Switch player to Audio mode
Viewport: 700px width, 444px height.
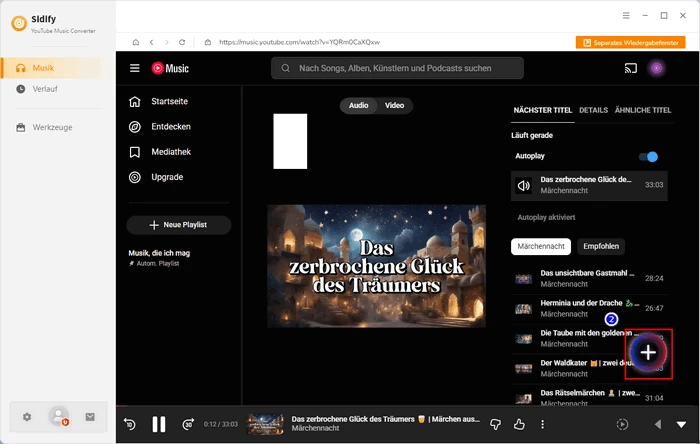(x=358, y=105)
